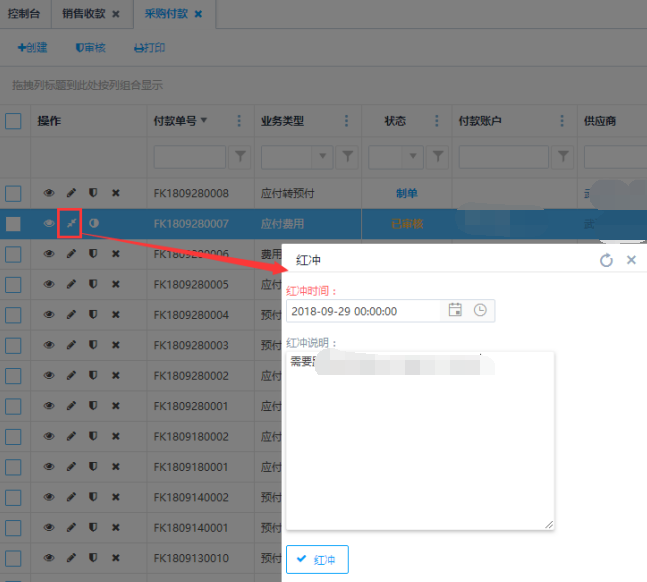View row FK1809280008 via eye icon

[48, 193]
